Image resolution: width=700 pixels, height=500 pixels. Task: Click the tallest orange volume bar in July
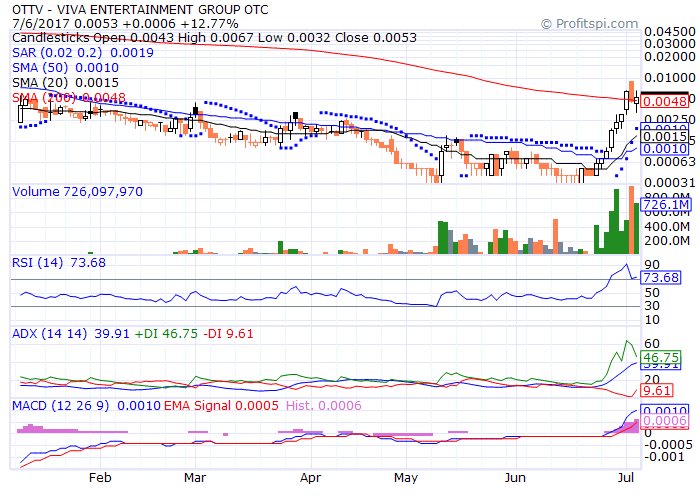[631, 220]
